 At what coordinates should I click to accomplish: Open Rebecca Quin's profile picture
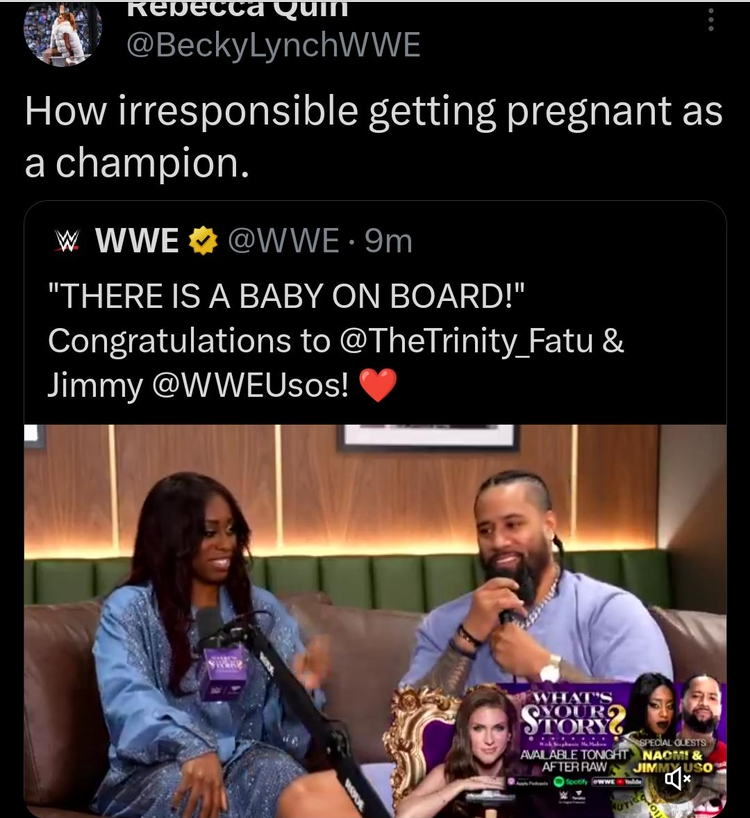point(63,34)
